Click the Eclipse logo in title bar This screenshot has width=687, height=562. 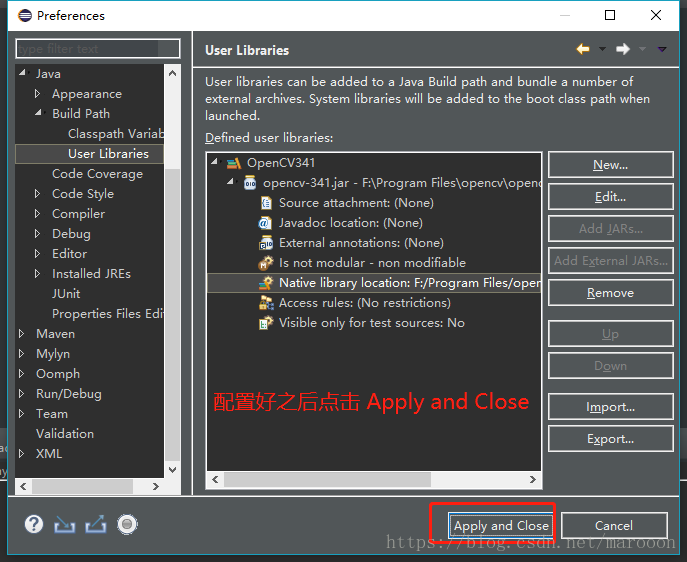[25, 16]
